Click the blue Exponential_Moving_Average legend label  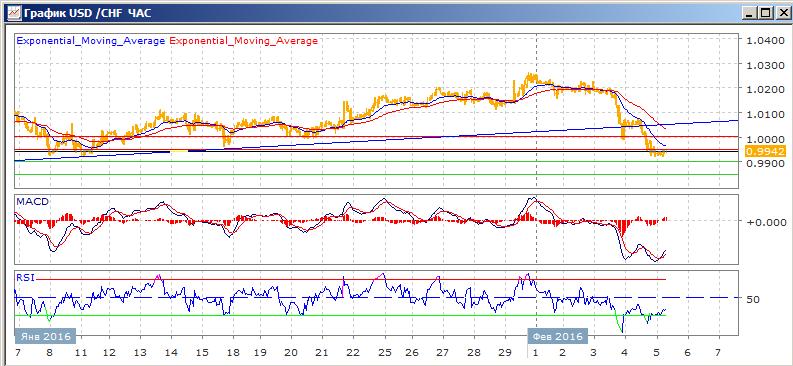tap(91, 41)
